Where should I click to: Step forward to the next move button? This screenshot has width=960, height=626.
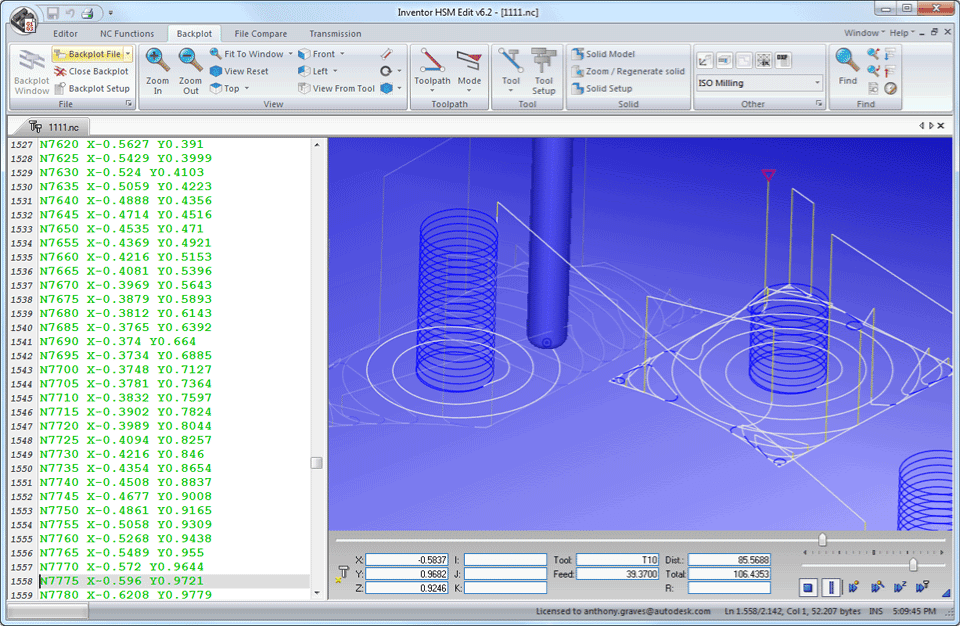[853, 588]
